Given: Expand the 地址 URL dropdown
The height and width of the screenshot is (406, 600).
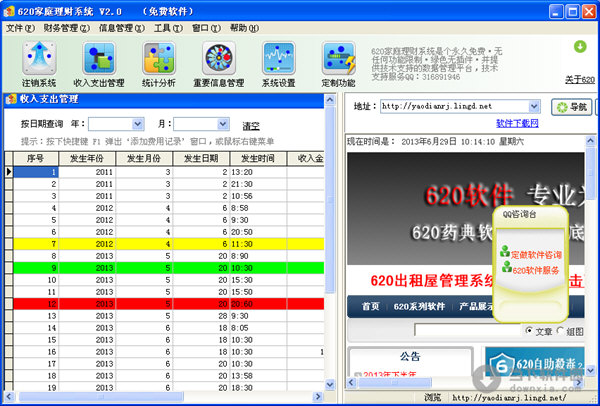Looking at the screenshot, I should click(534, 106).
